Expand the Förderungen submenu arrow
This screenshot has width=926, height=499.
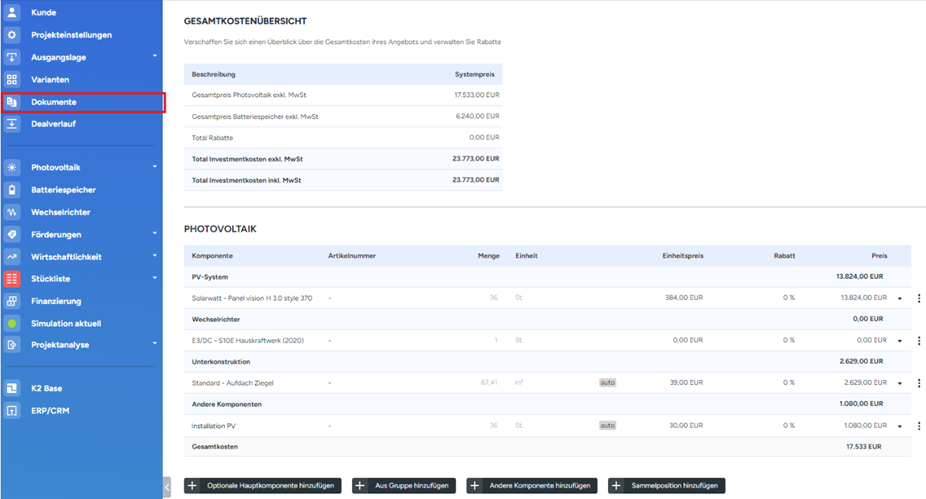[x=155, y=234]
